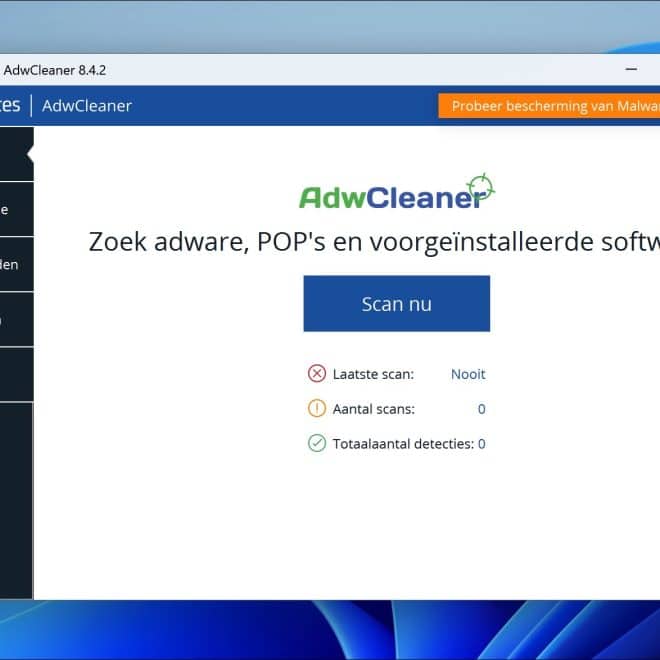Click the AdwCleaner text in the blue header
This screenshot has width=660, height=660.
click(87, 106)
